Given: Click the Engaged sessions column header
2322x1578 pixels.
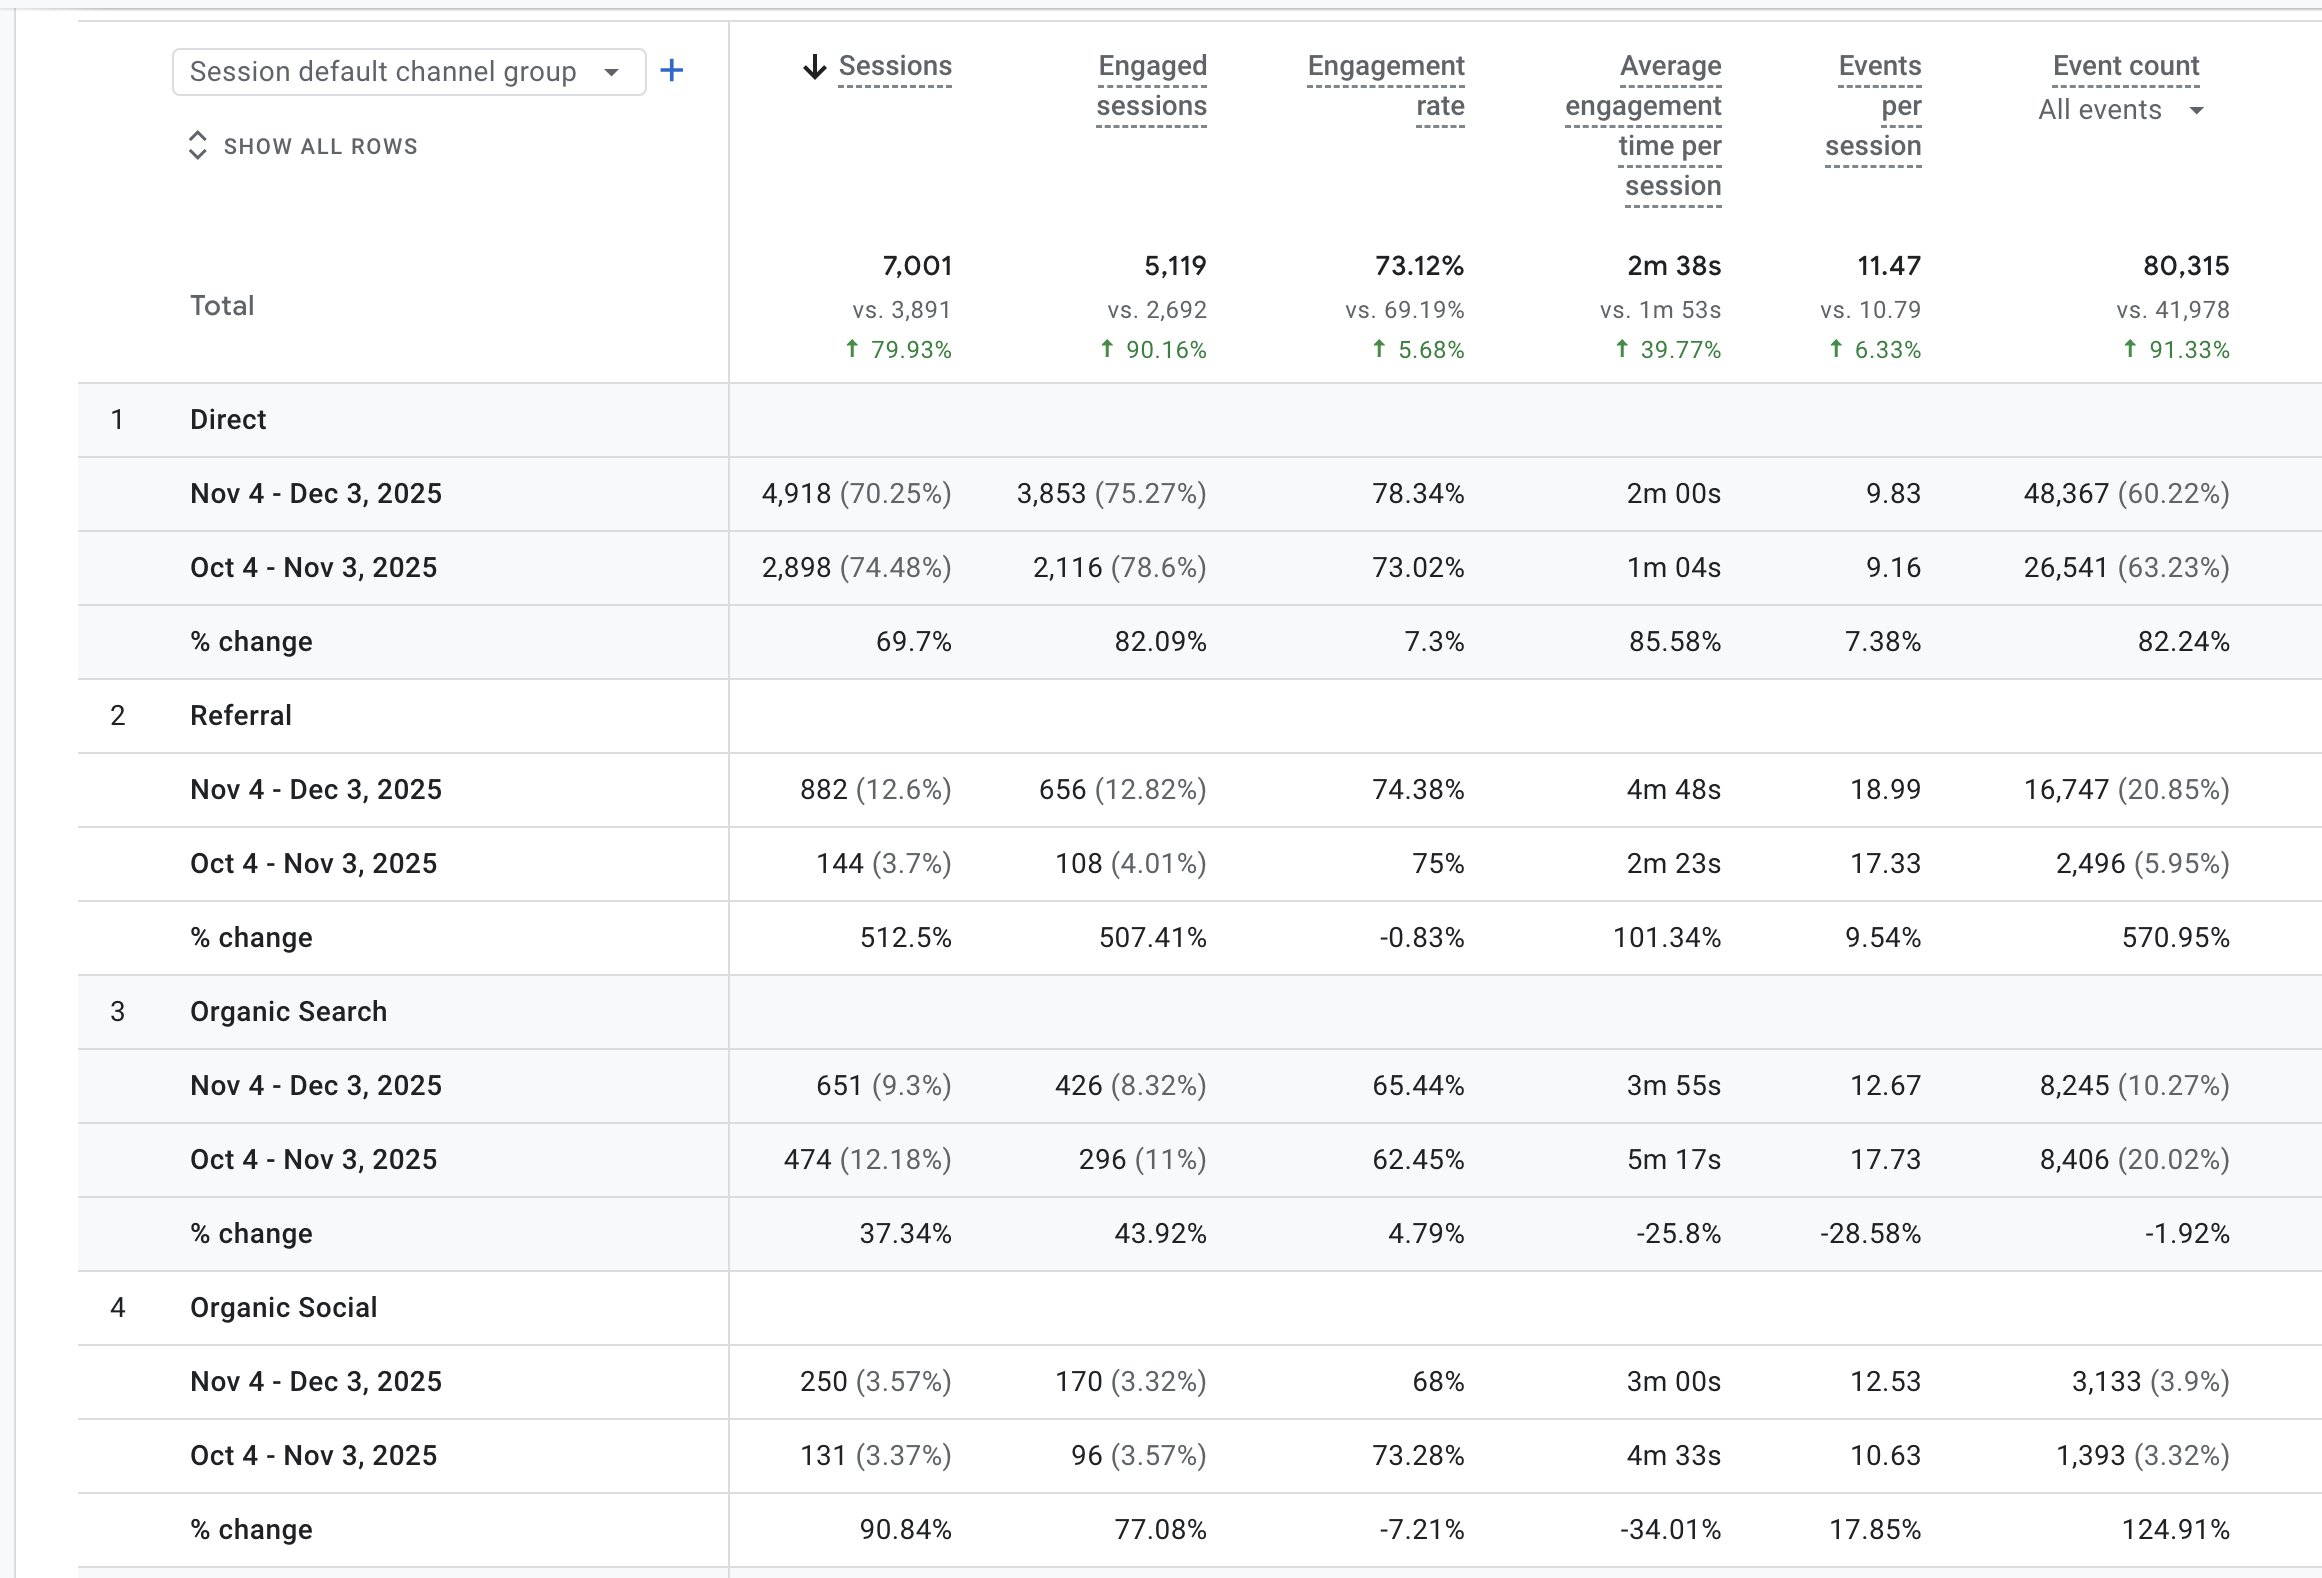Looking at the screenshot, I should [1152, 86].
